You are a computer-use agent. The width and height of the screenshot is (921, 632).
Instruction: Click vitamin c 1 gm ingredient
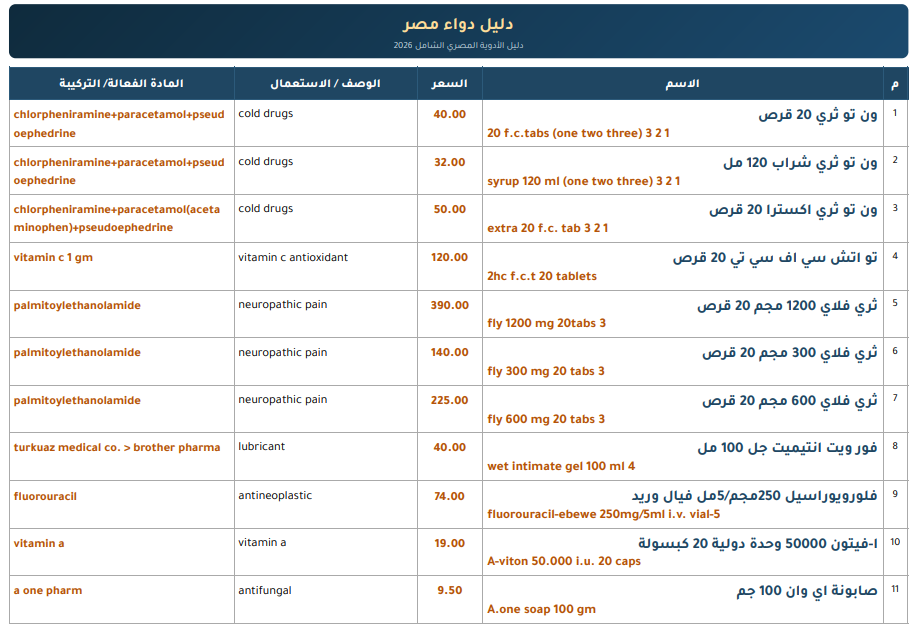tap(53, 257)
